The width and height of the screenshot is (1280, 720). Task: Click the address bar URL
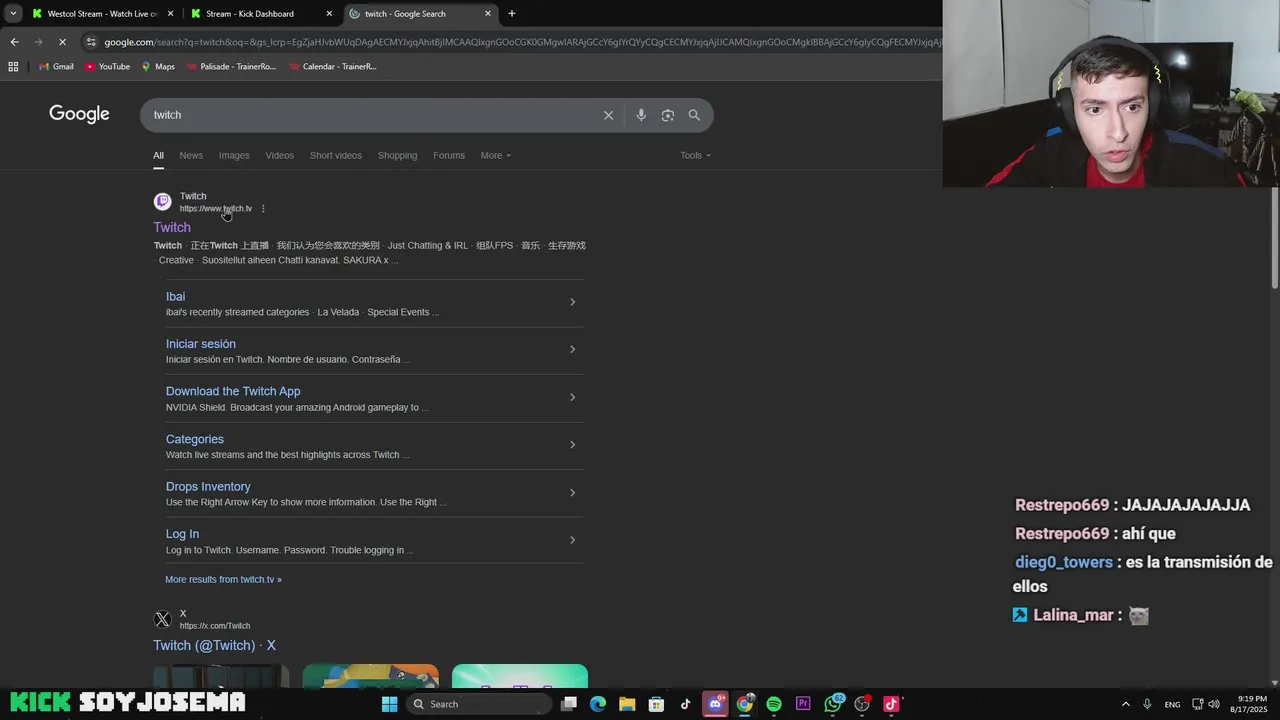(520, 42)
